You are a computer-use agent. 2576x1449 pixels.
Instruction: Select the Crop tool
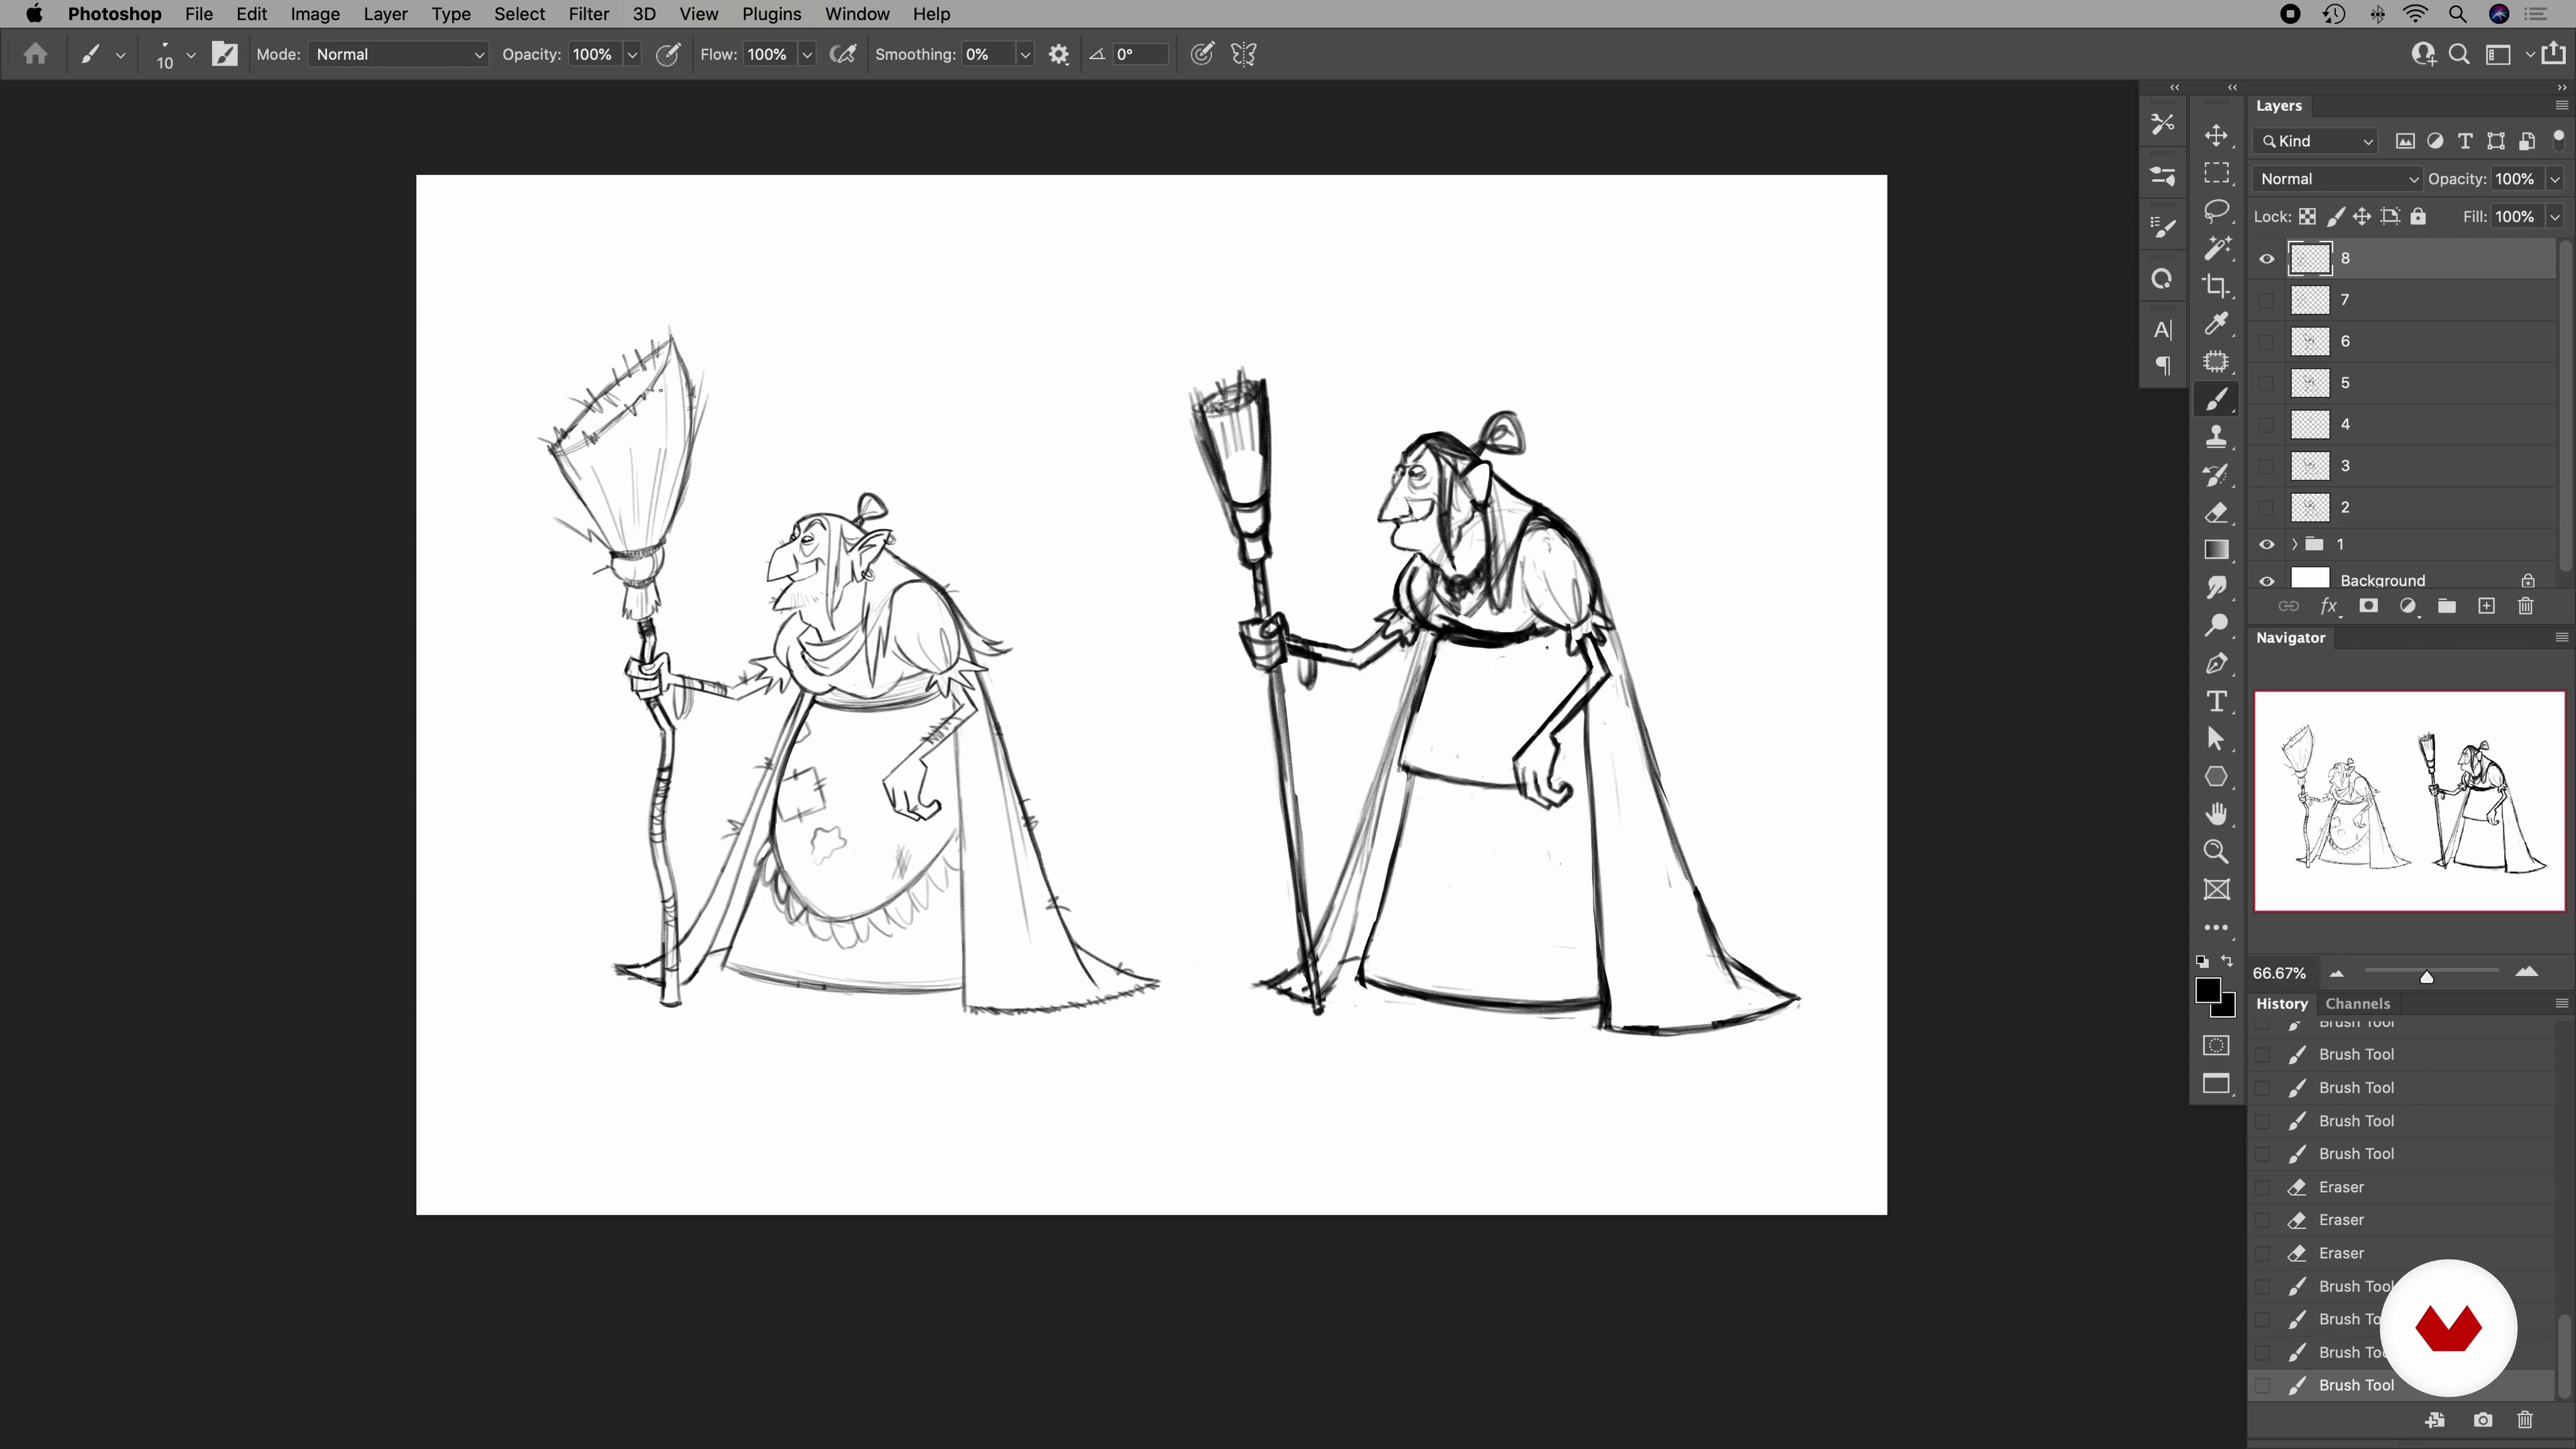[x=2216, y=286]
